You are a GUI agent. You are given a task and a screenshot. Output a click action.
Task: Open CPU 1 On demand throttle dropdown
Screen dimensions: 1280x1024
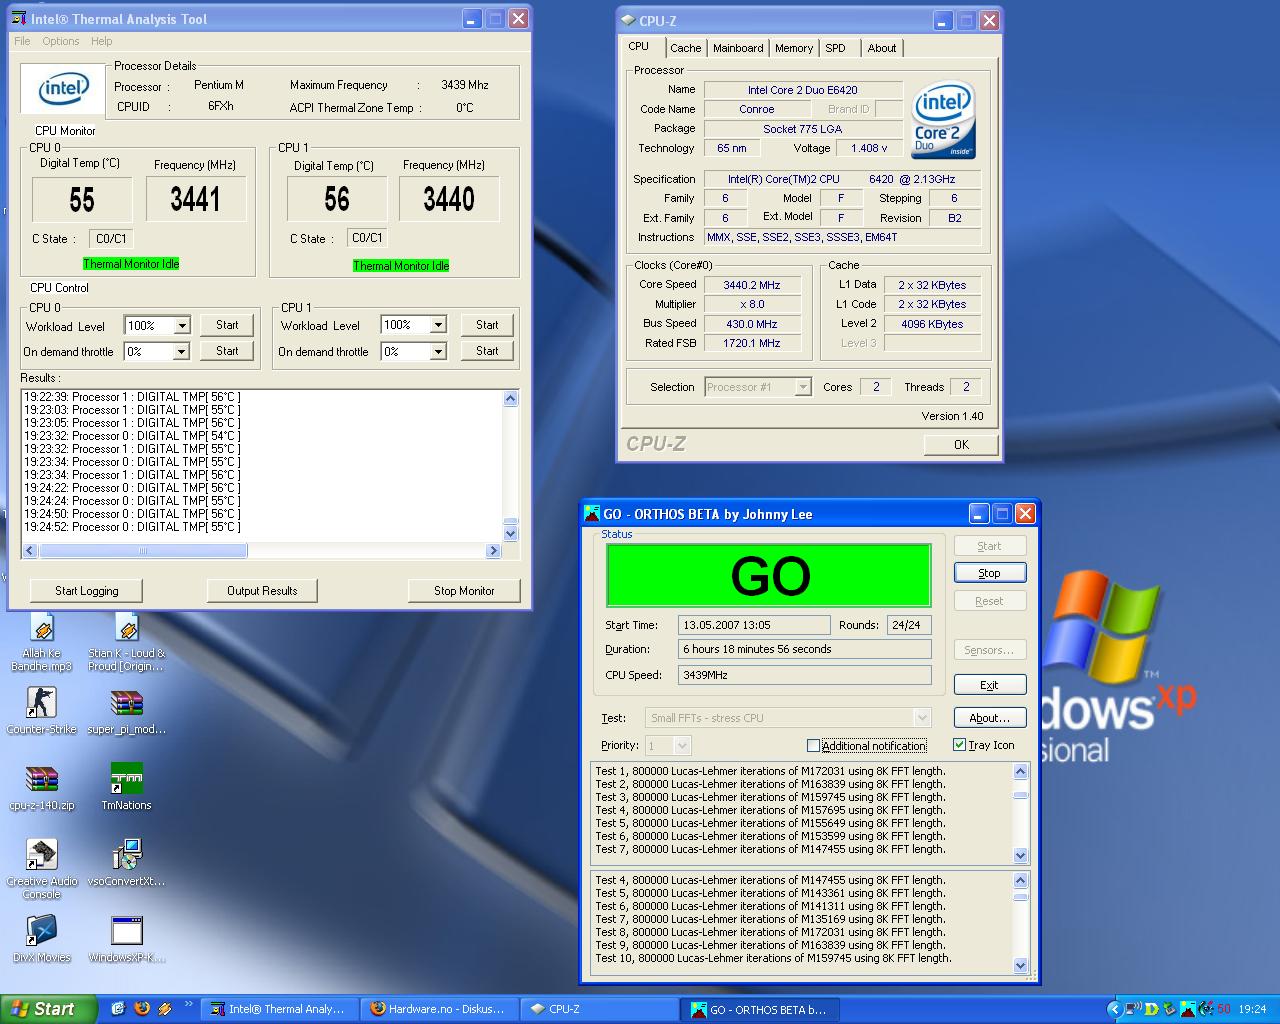point(438,352)
